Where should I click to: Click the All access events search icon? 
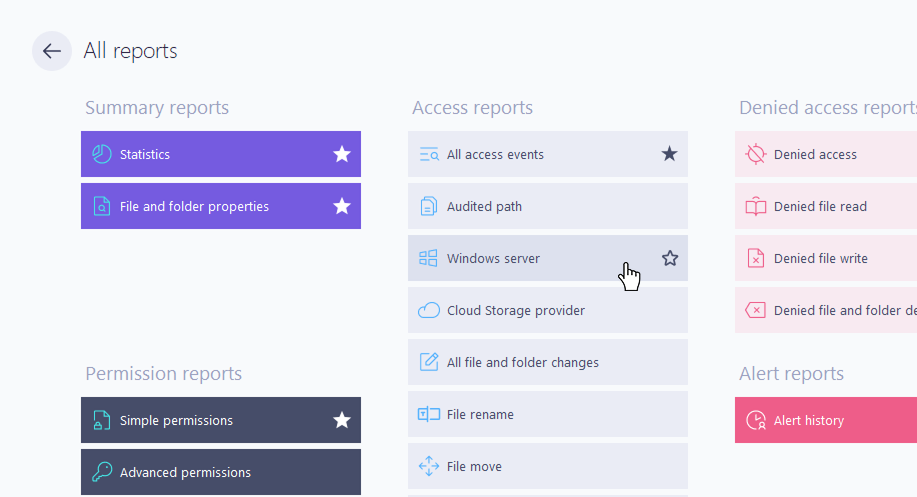point(429,154)
